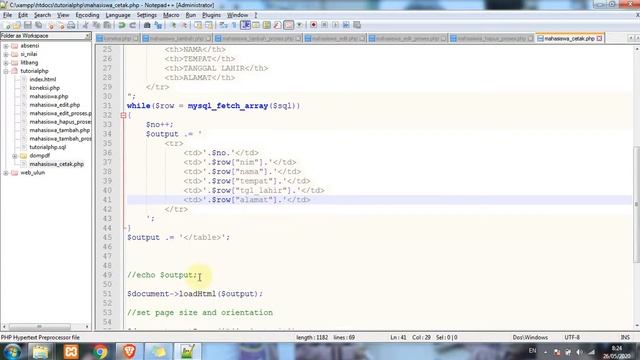Click the UTF-8 encoding status entry
Image resolution: width=640 pixels, height=360 pixels.
coord(572,338)
